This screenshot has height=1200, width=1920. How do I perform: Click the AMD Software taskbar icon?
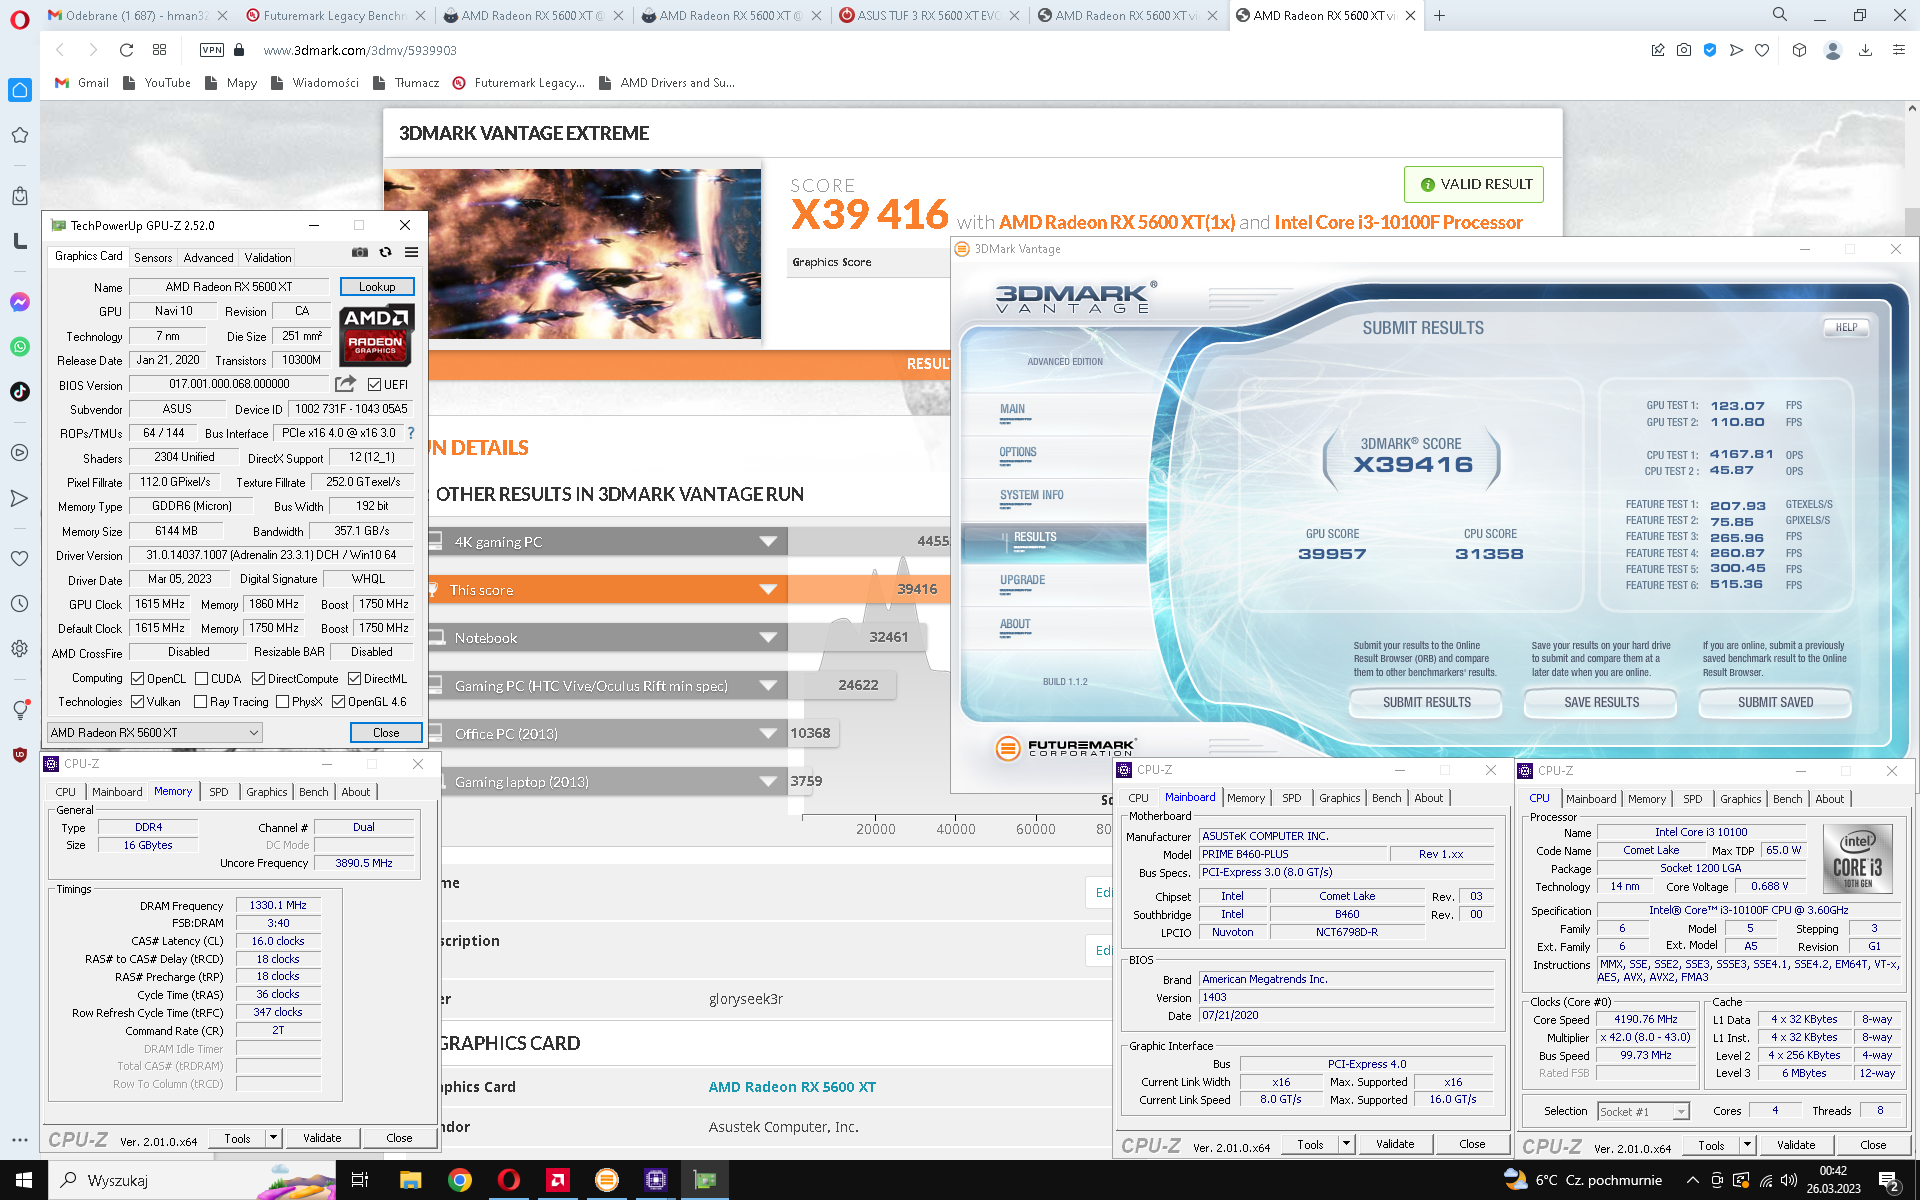[557, 1180]
